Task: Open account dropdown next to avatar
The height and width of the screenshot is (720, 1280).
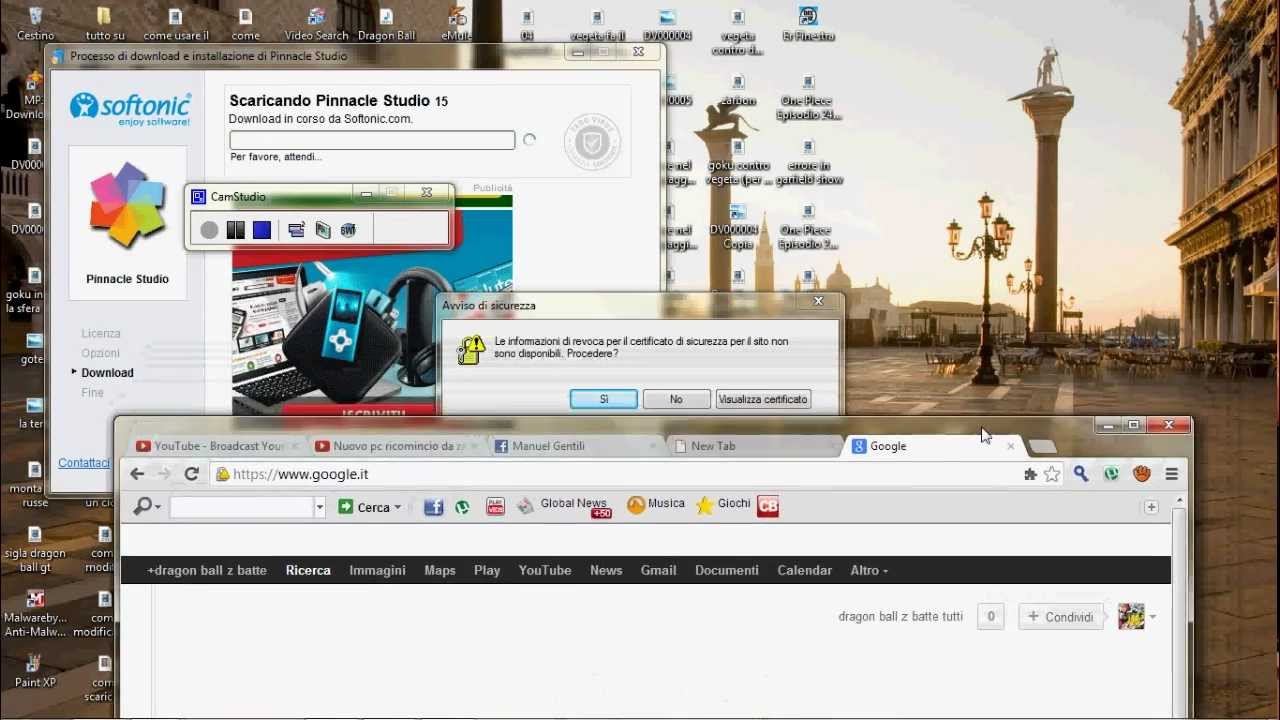Action: pos(1153,617)
